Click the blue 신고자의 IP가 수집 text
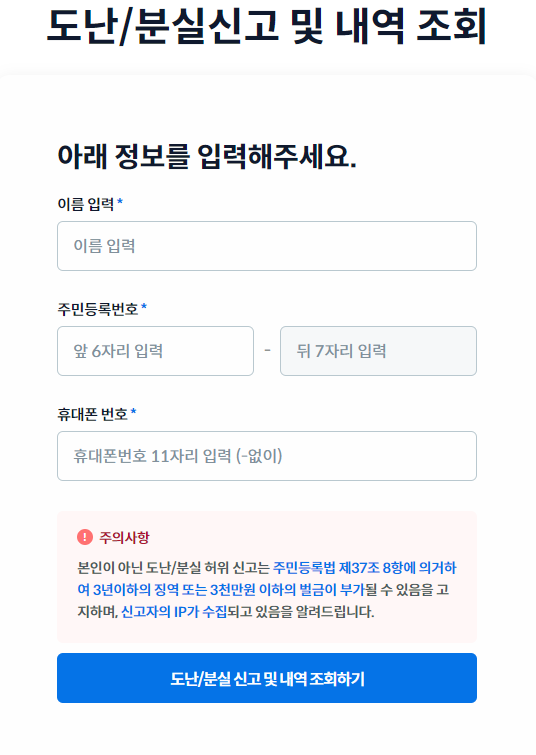This screenshot has height=755, width=536. point(174,612)
